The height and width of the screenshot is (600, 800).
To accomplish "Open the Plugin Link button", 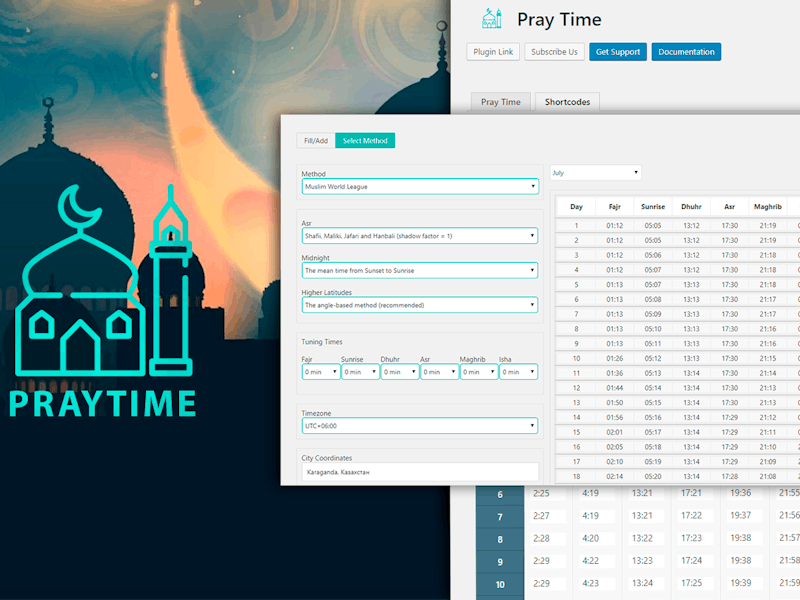I will [493, 52].
